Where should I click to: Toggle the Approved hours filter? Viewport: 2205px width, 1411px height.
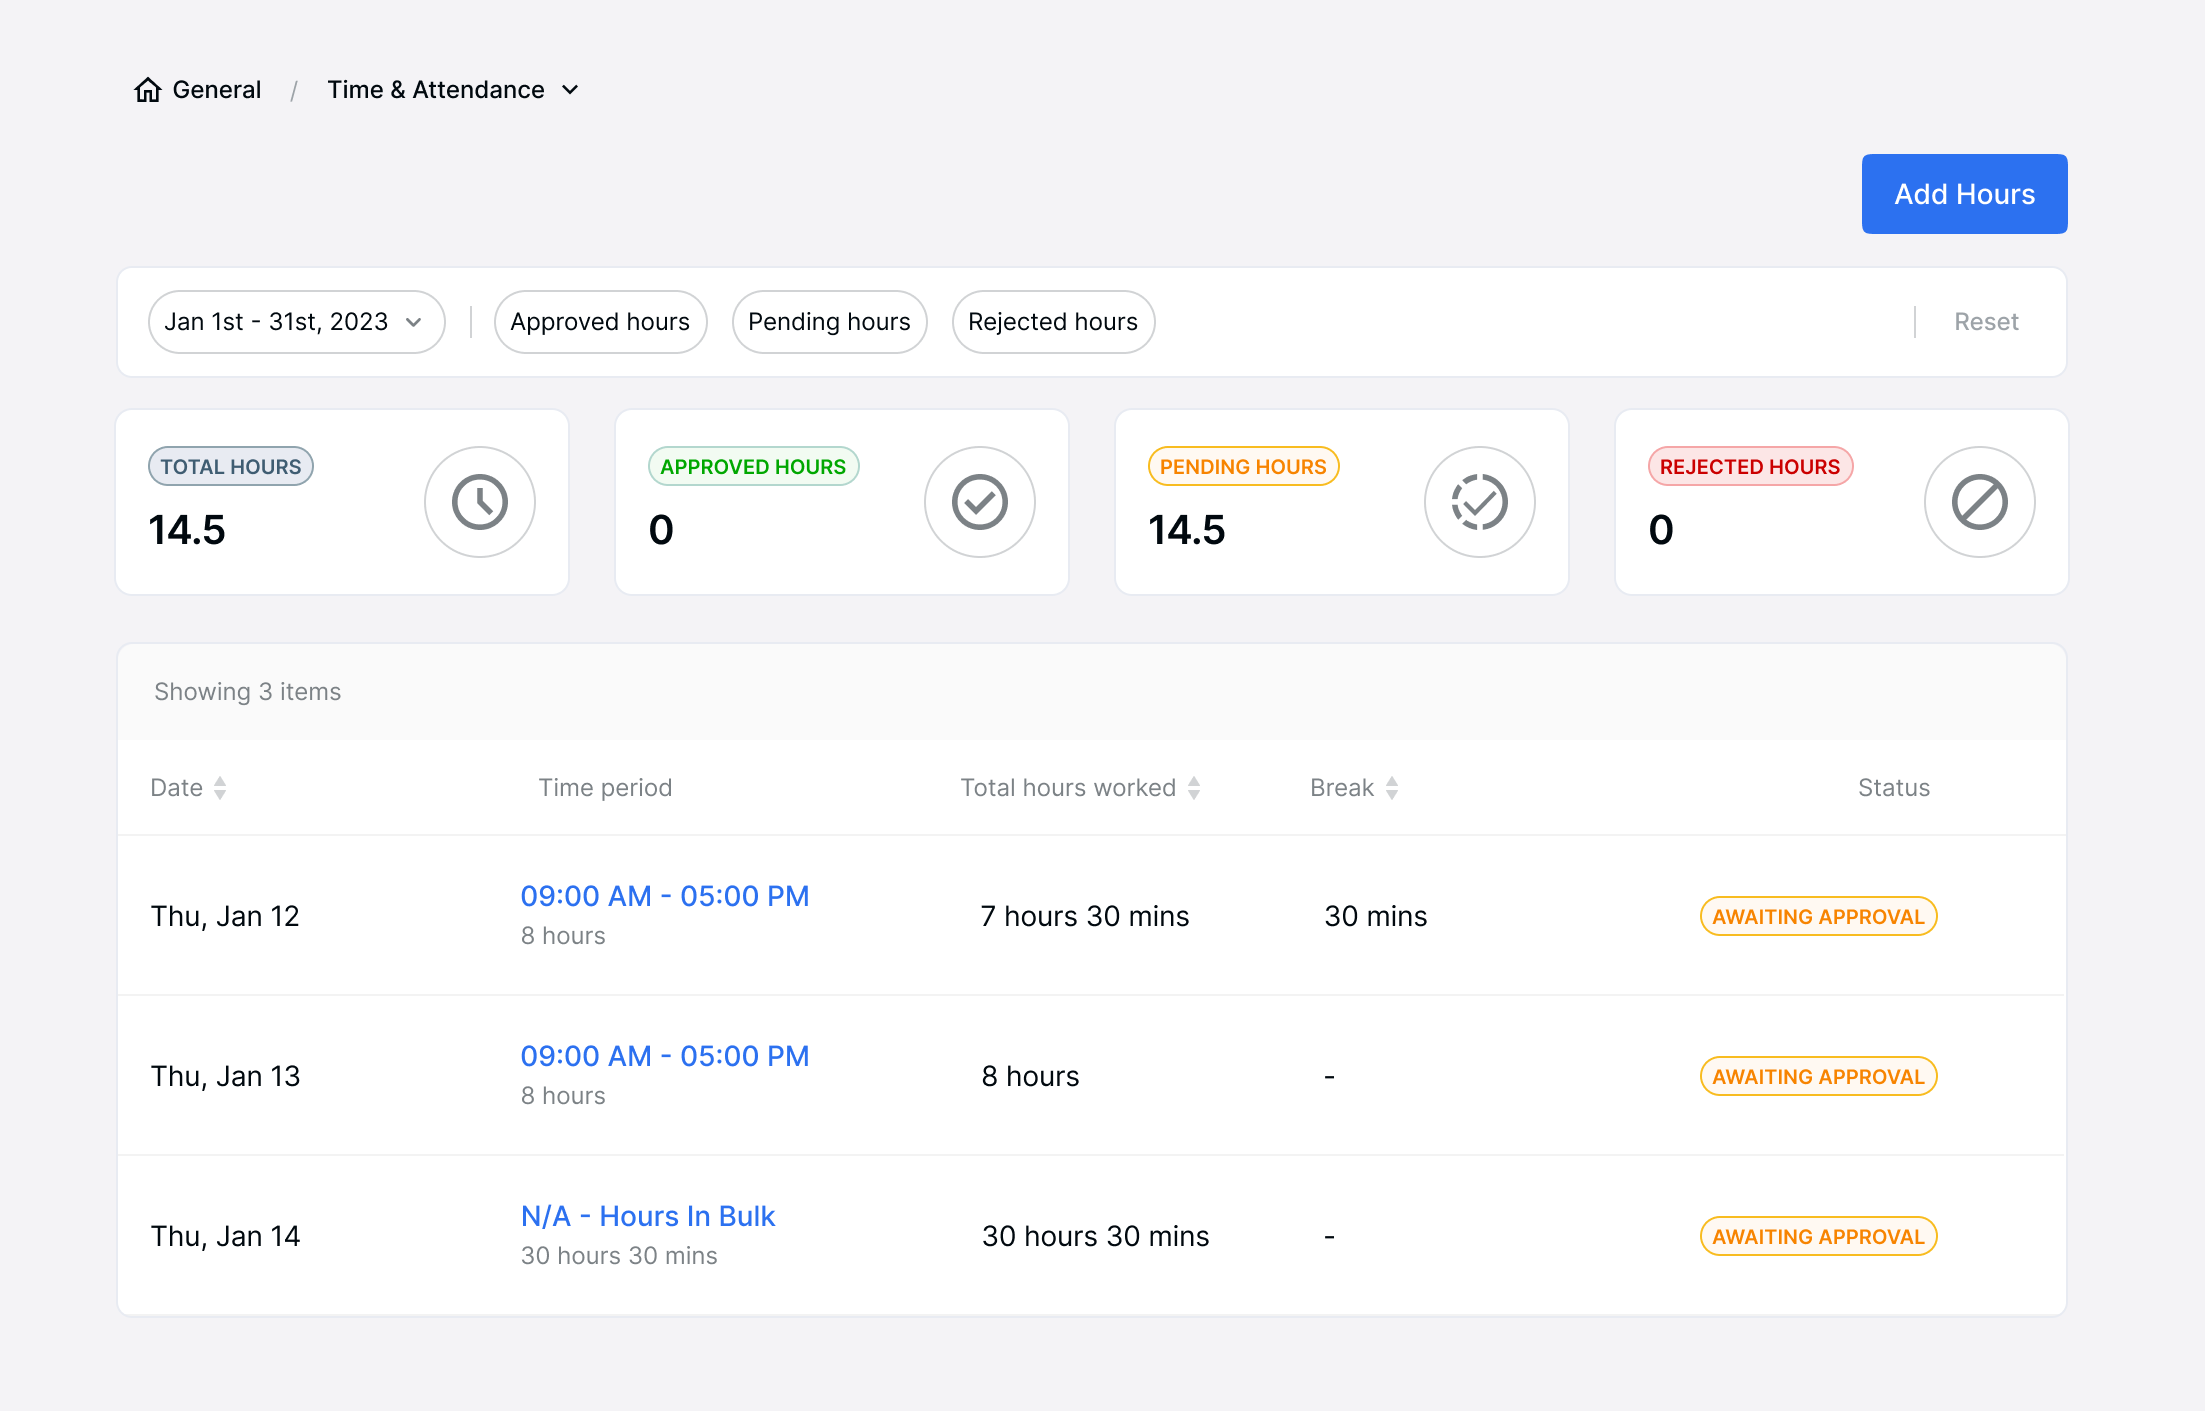point(600,321)
